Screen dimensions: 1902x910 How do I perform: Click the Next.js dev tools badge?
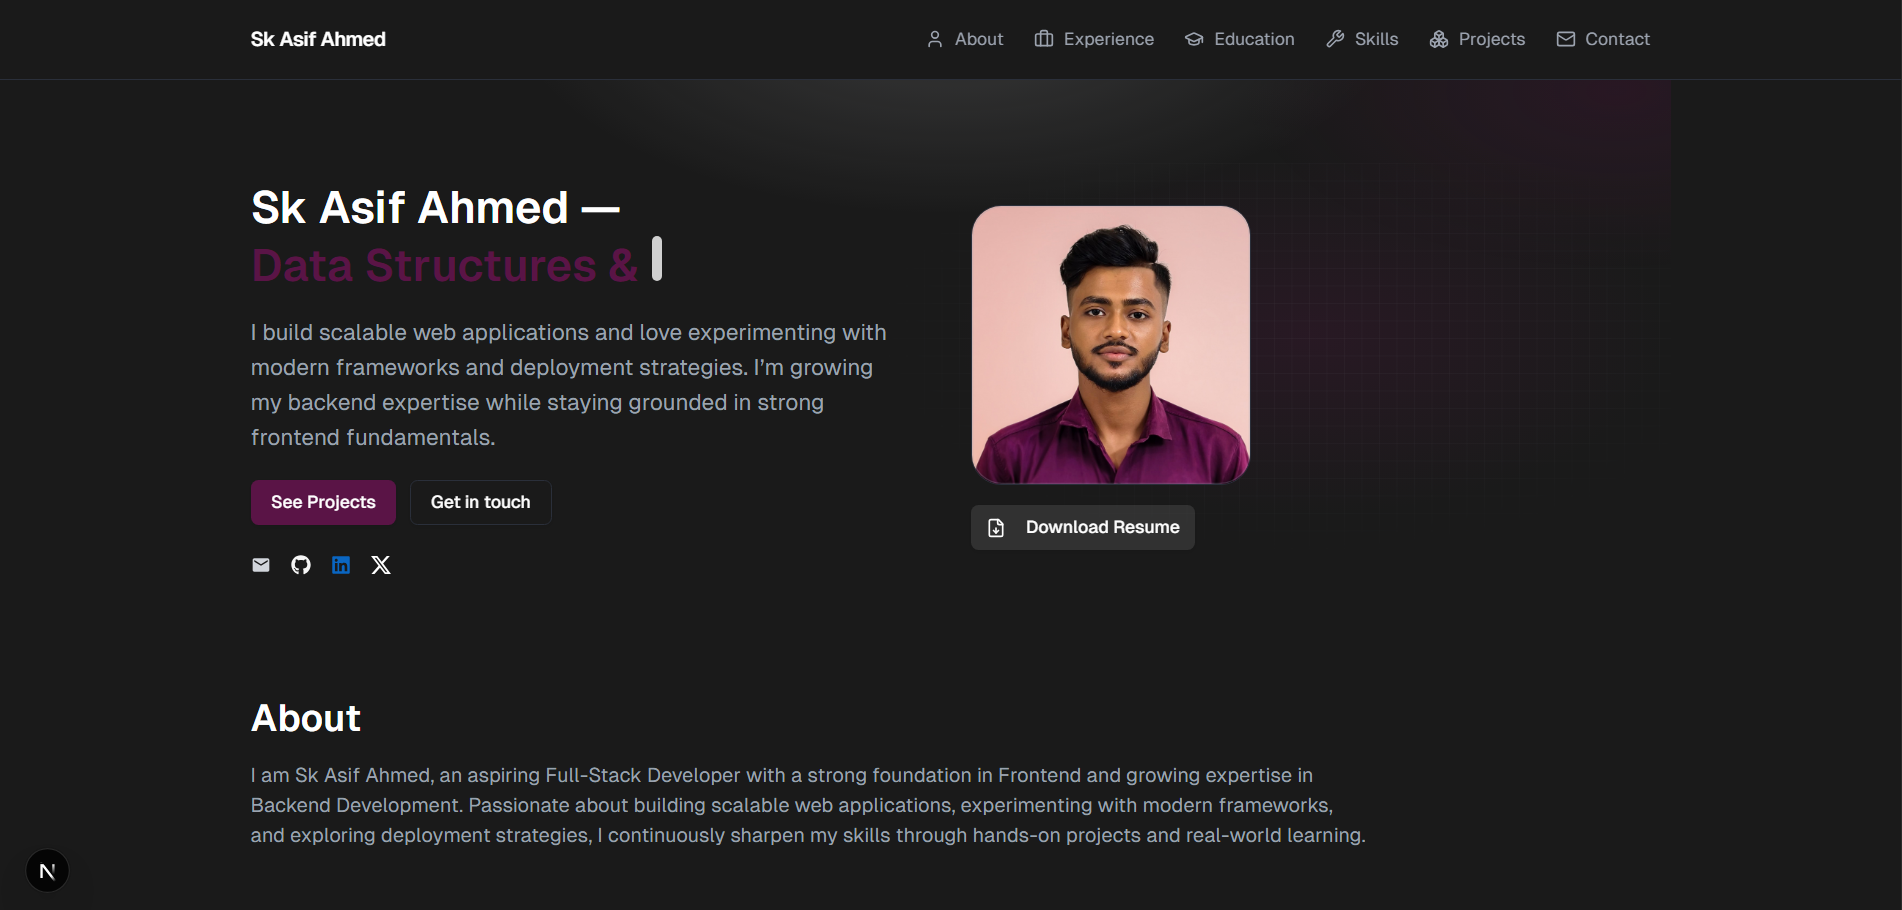[x=47, y=871]
